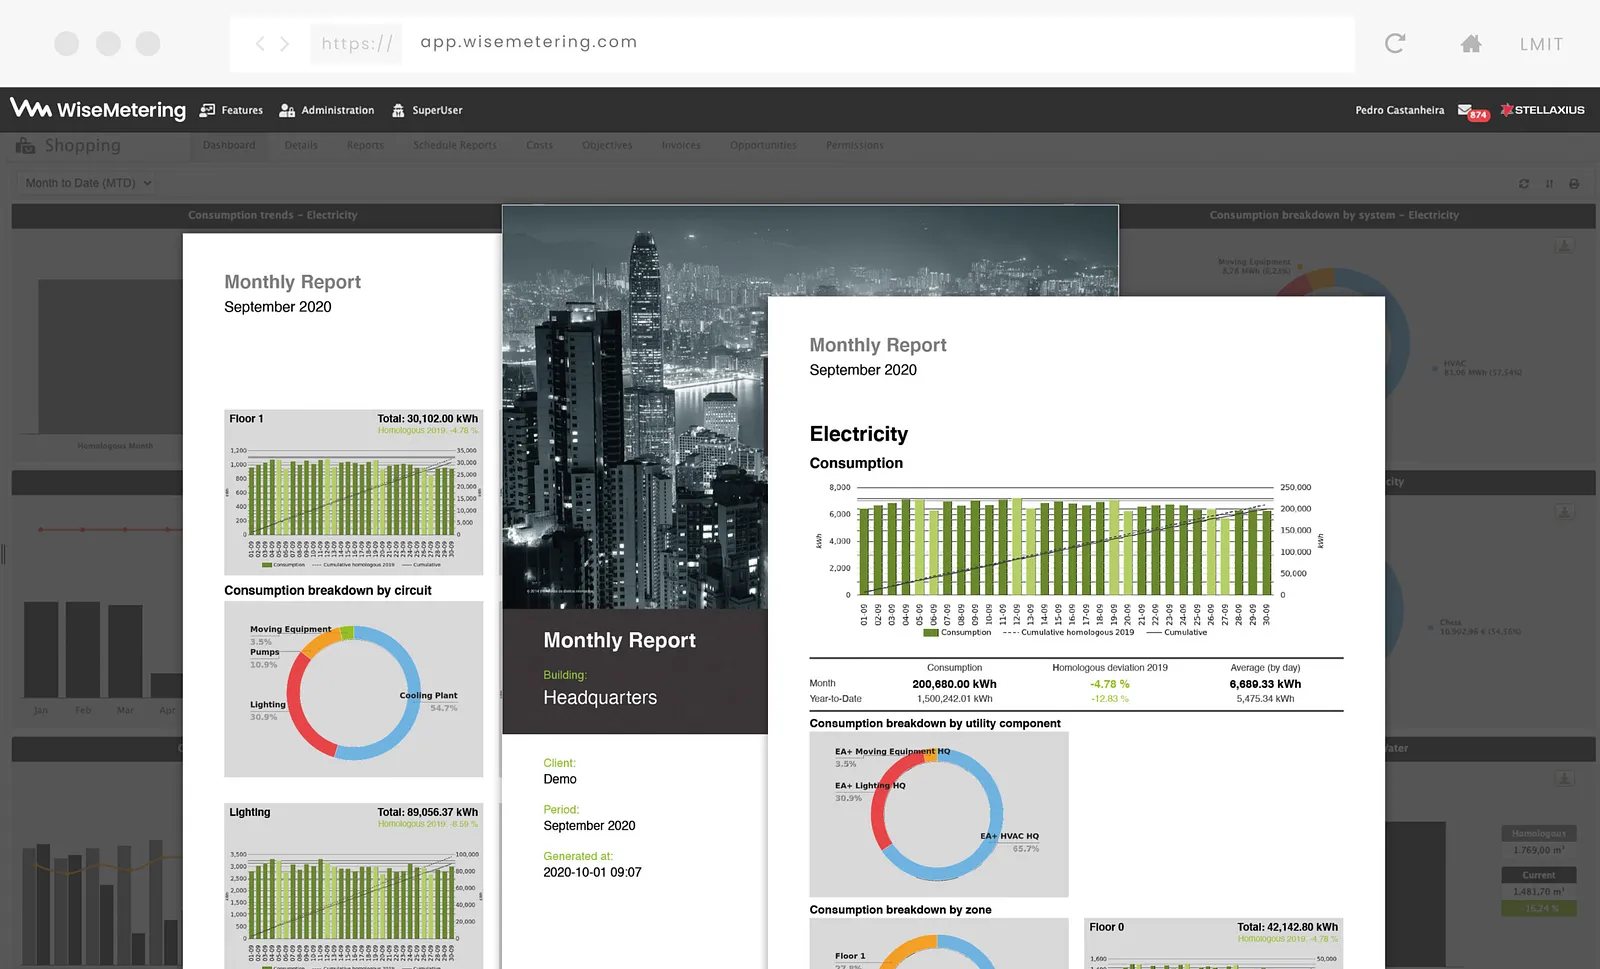Click 'Consumption breakdown by utility component' heading
Image resolution: width=1600 pixels, height=969 pixels.
[x=935, y=723]
